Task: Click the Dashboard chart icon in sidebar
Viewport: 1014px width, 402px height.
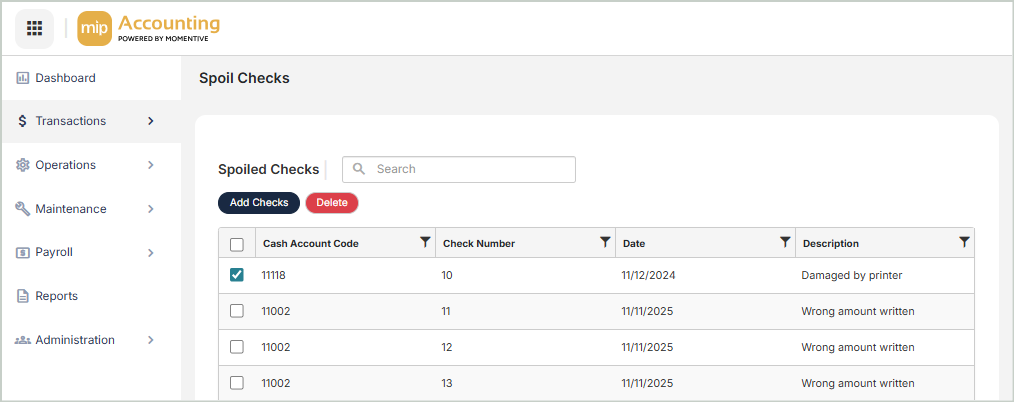Action: click(22, 78)
